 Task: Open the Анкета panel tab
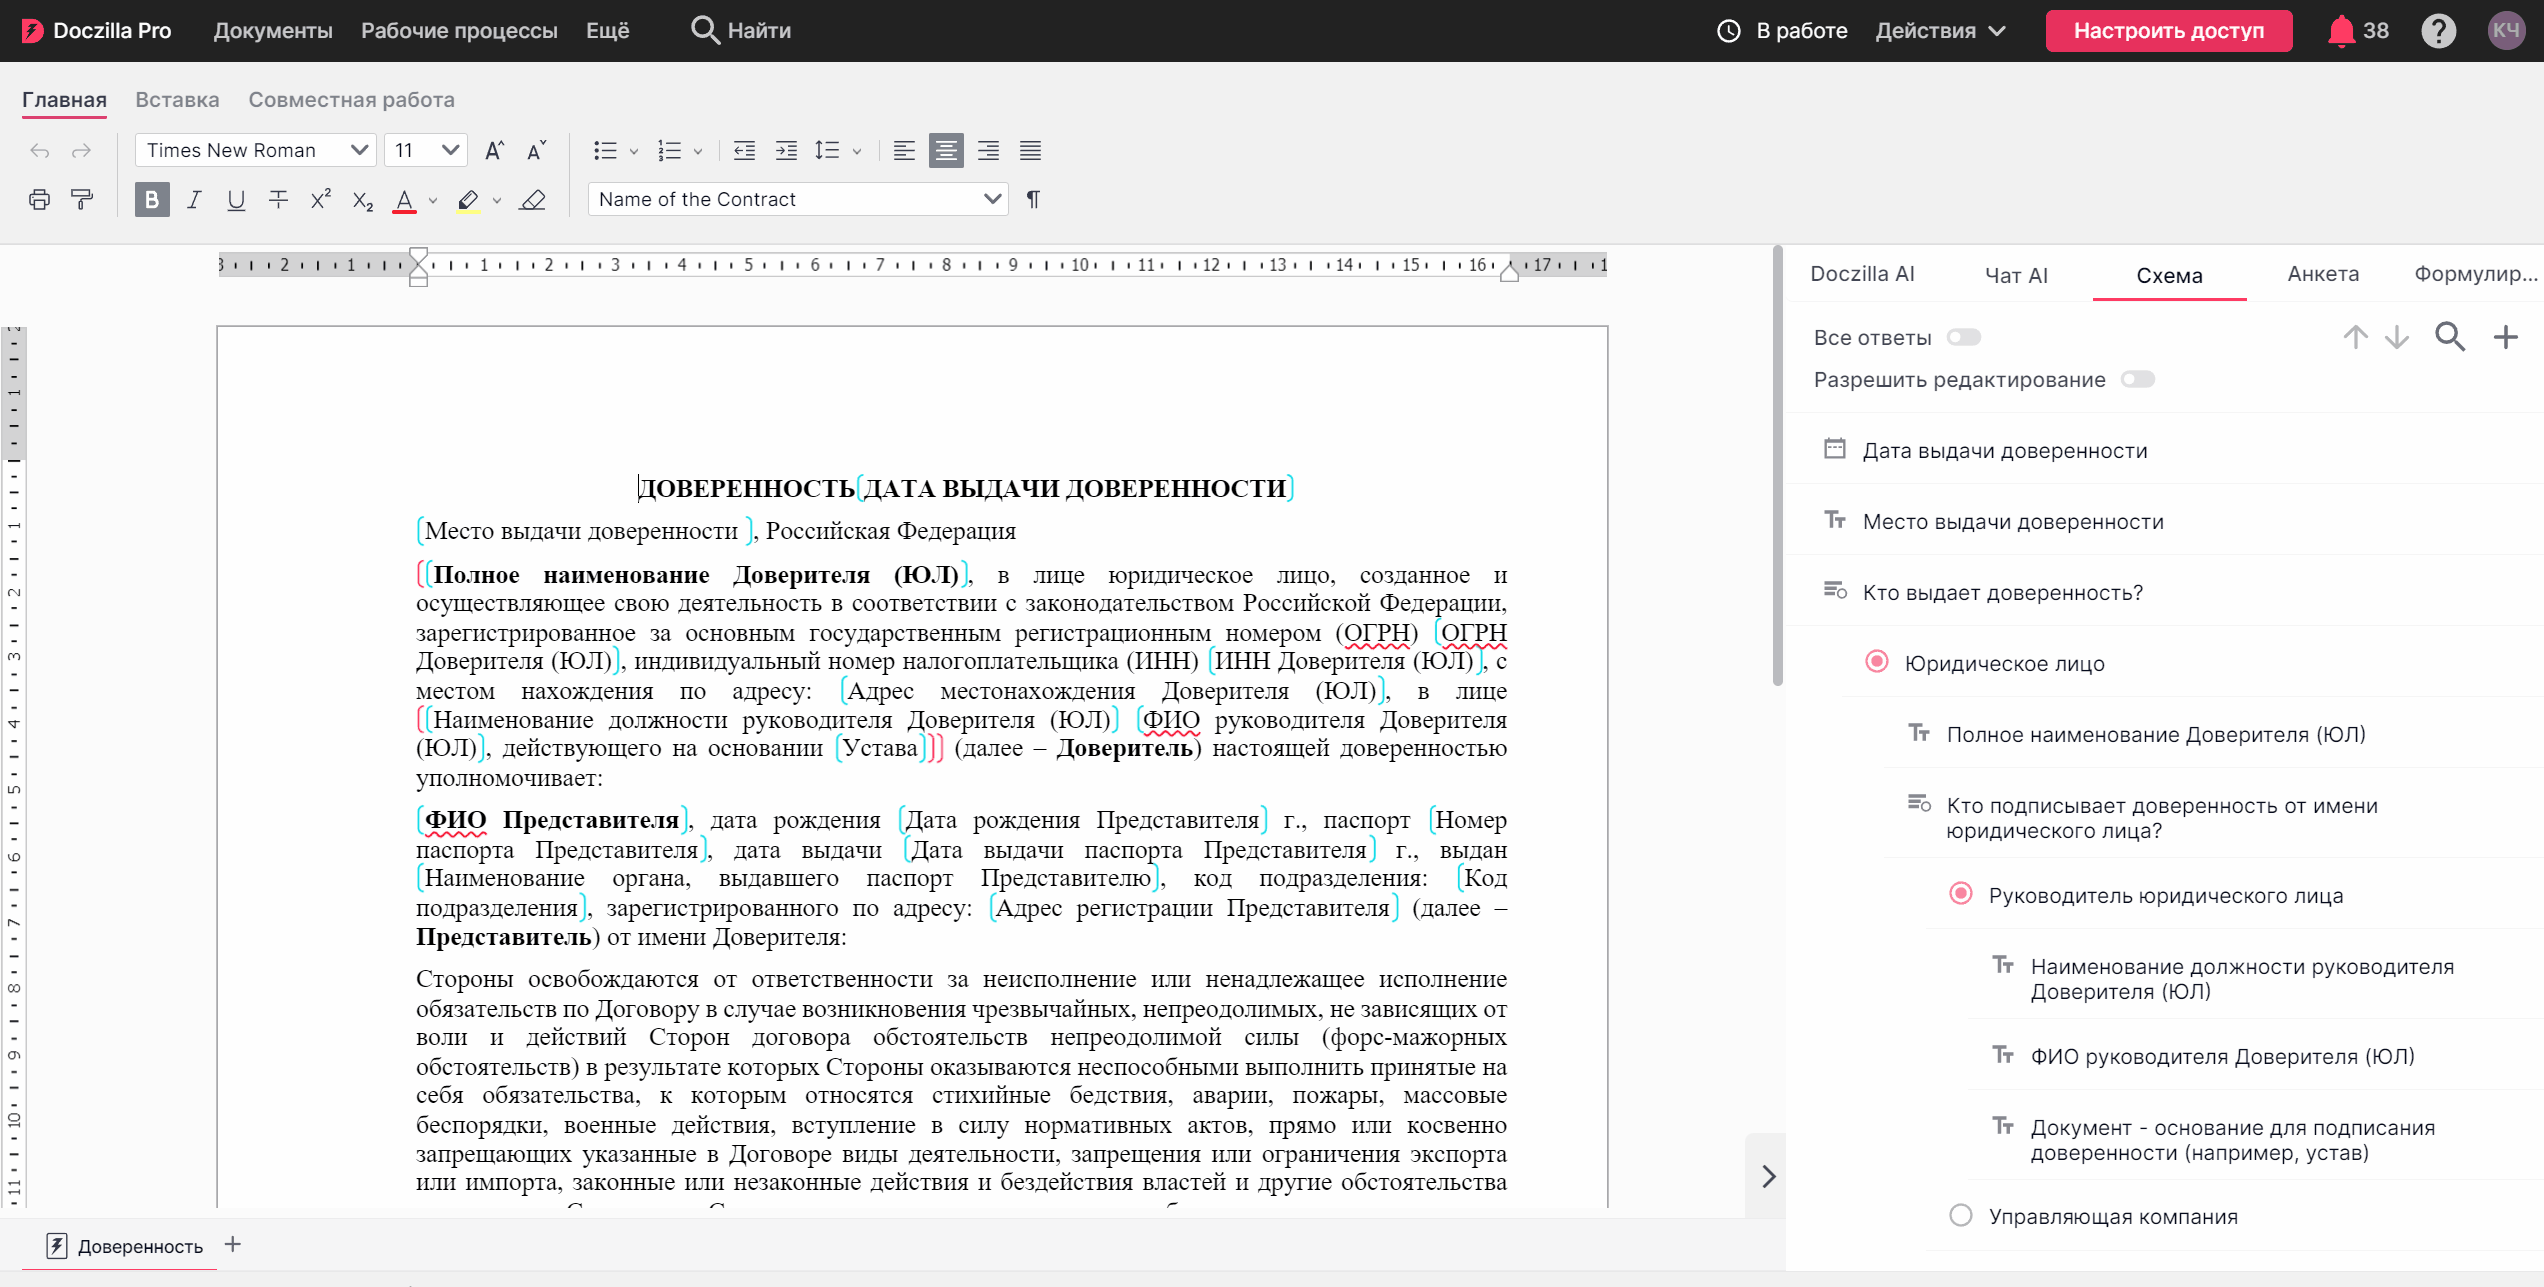coord(2322,274)
